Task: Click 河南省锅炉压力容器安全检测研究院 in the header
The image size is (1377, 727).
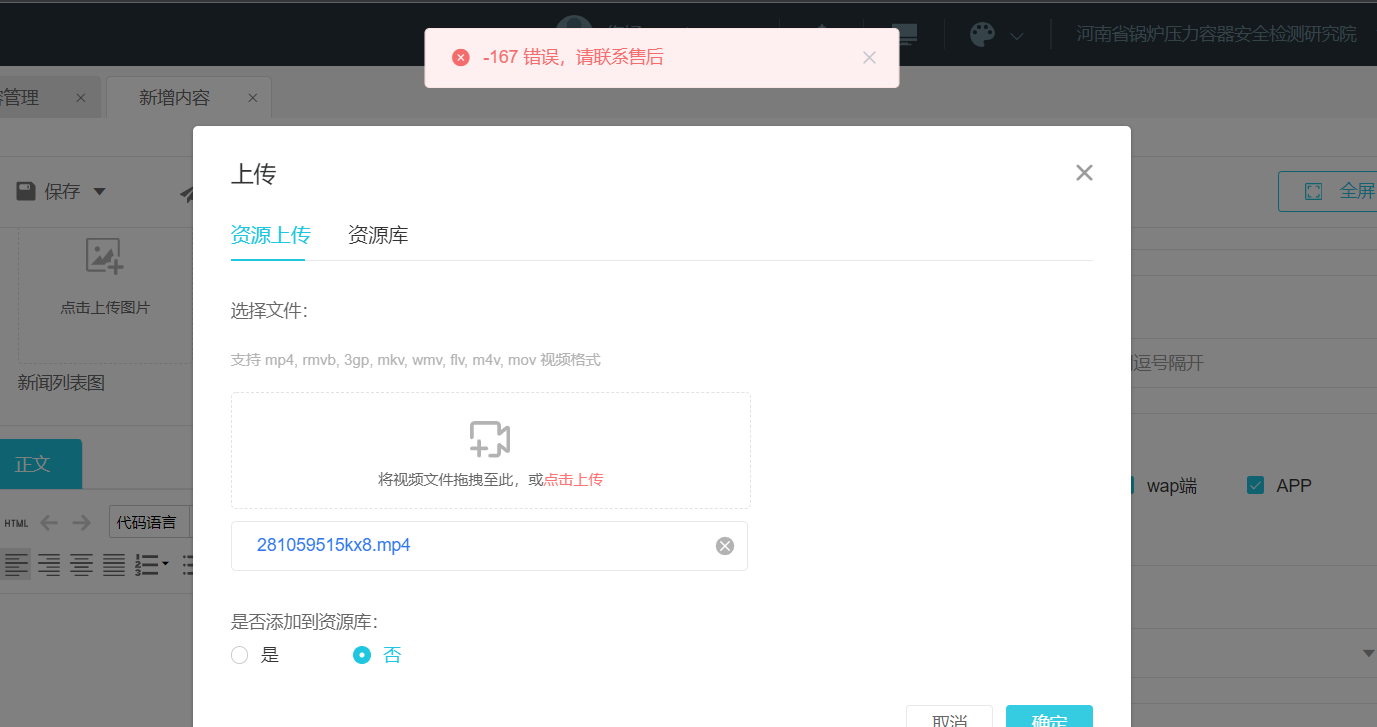Action: pyautogui.click(x=1217, y=34)
